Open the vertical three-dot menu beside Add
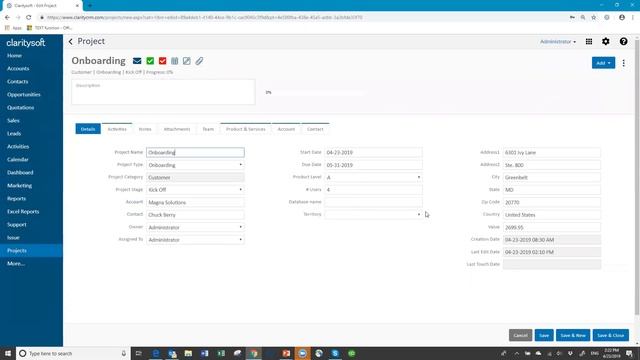Viewport: 640px width, 360px height. (x=623, y=63)
